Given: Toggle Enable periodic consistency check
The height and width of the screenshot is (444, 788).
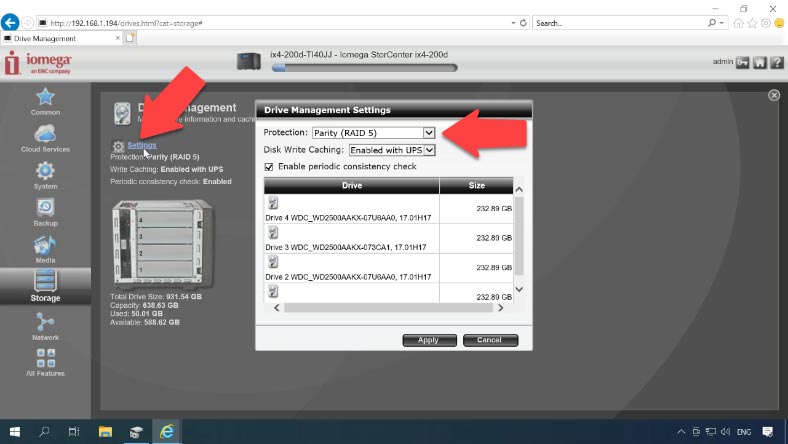Looking at the screenshot, I should [269, 167].
